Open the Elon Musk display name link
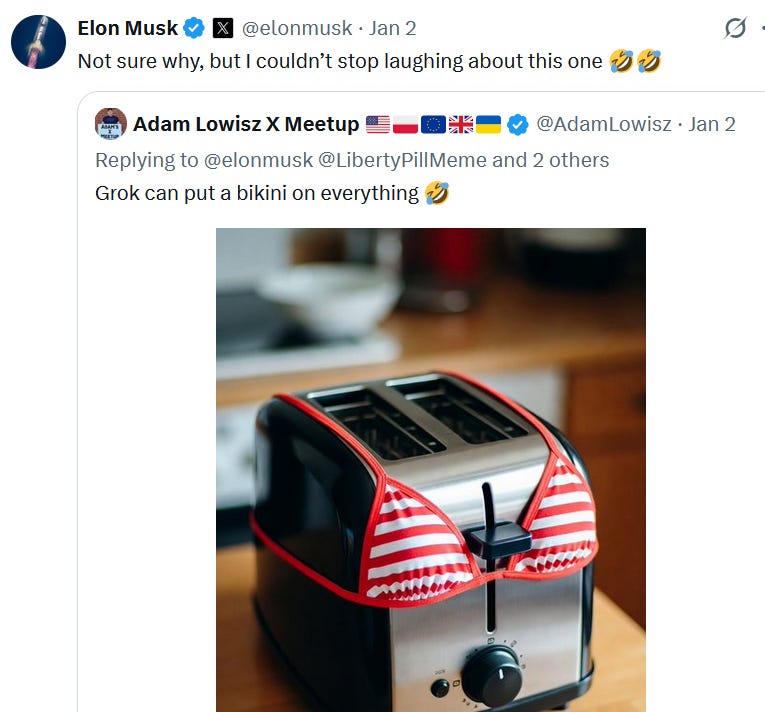The image size is (765, 712). coord(128,28)
